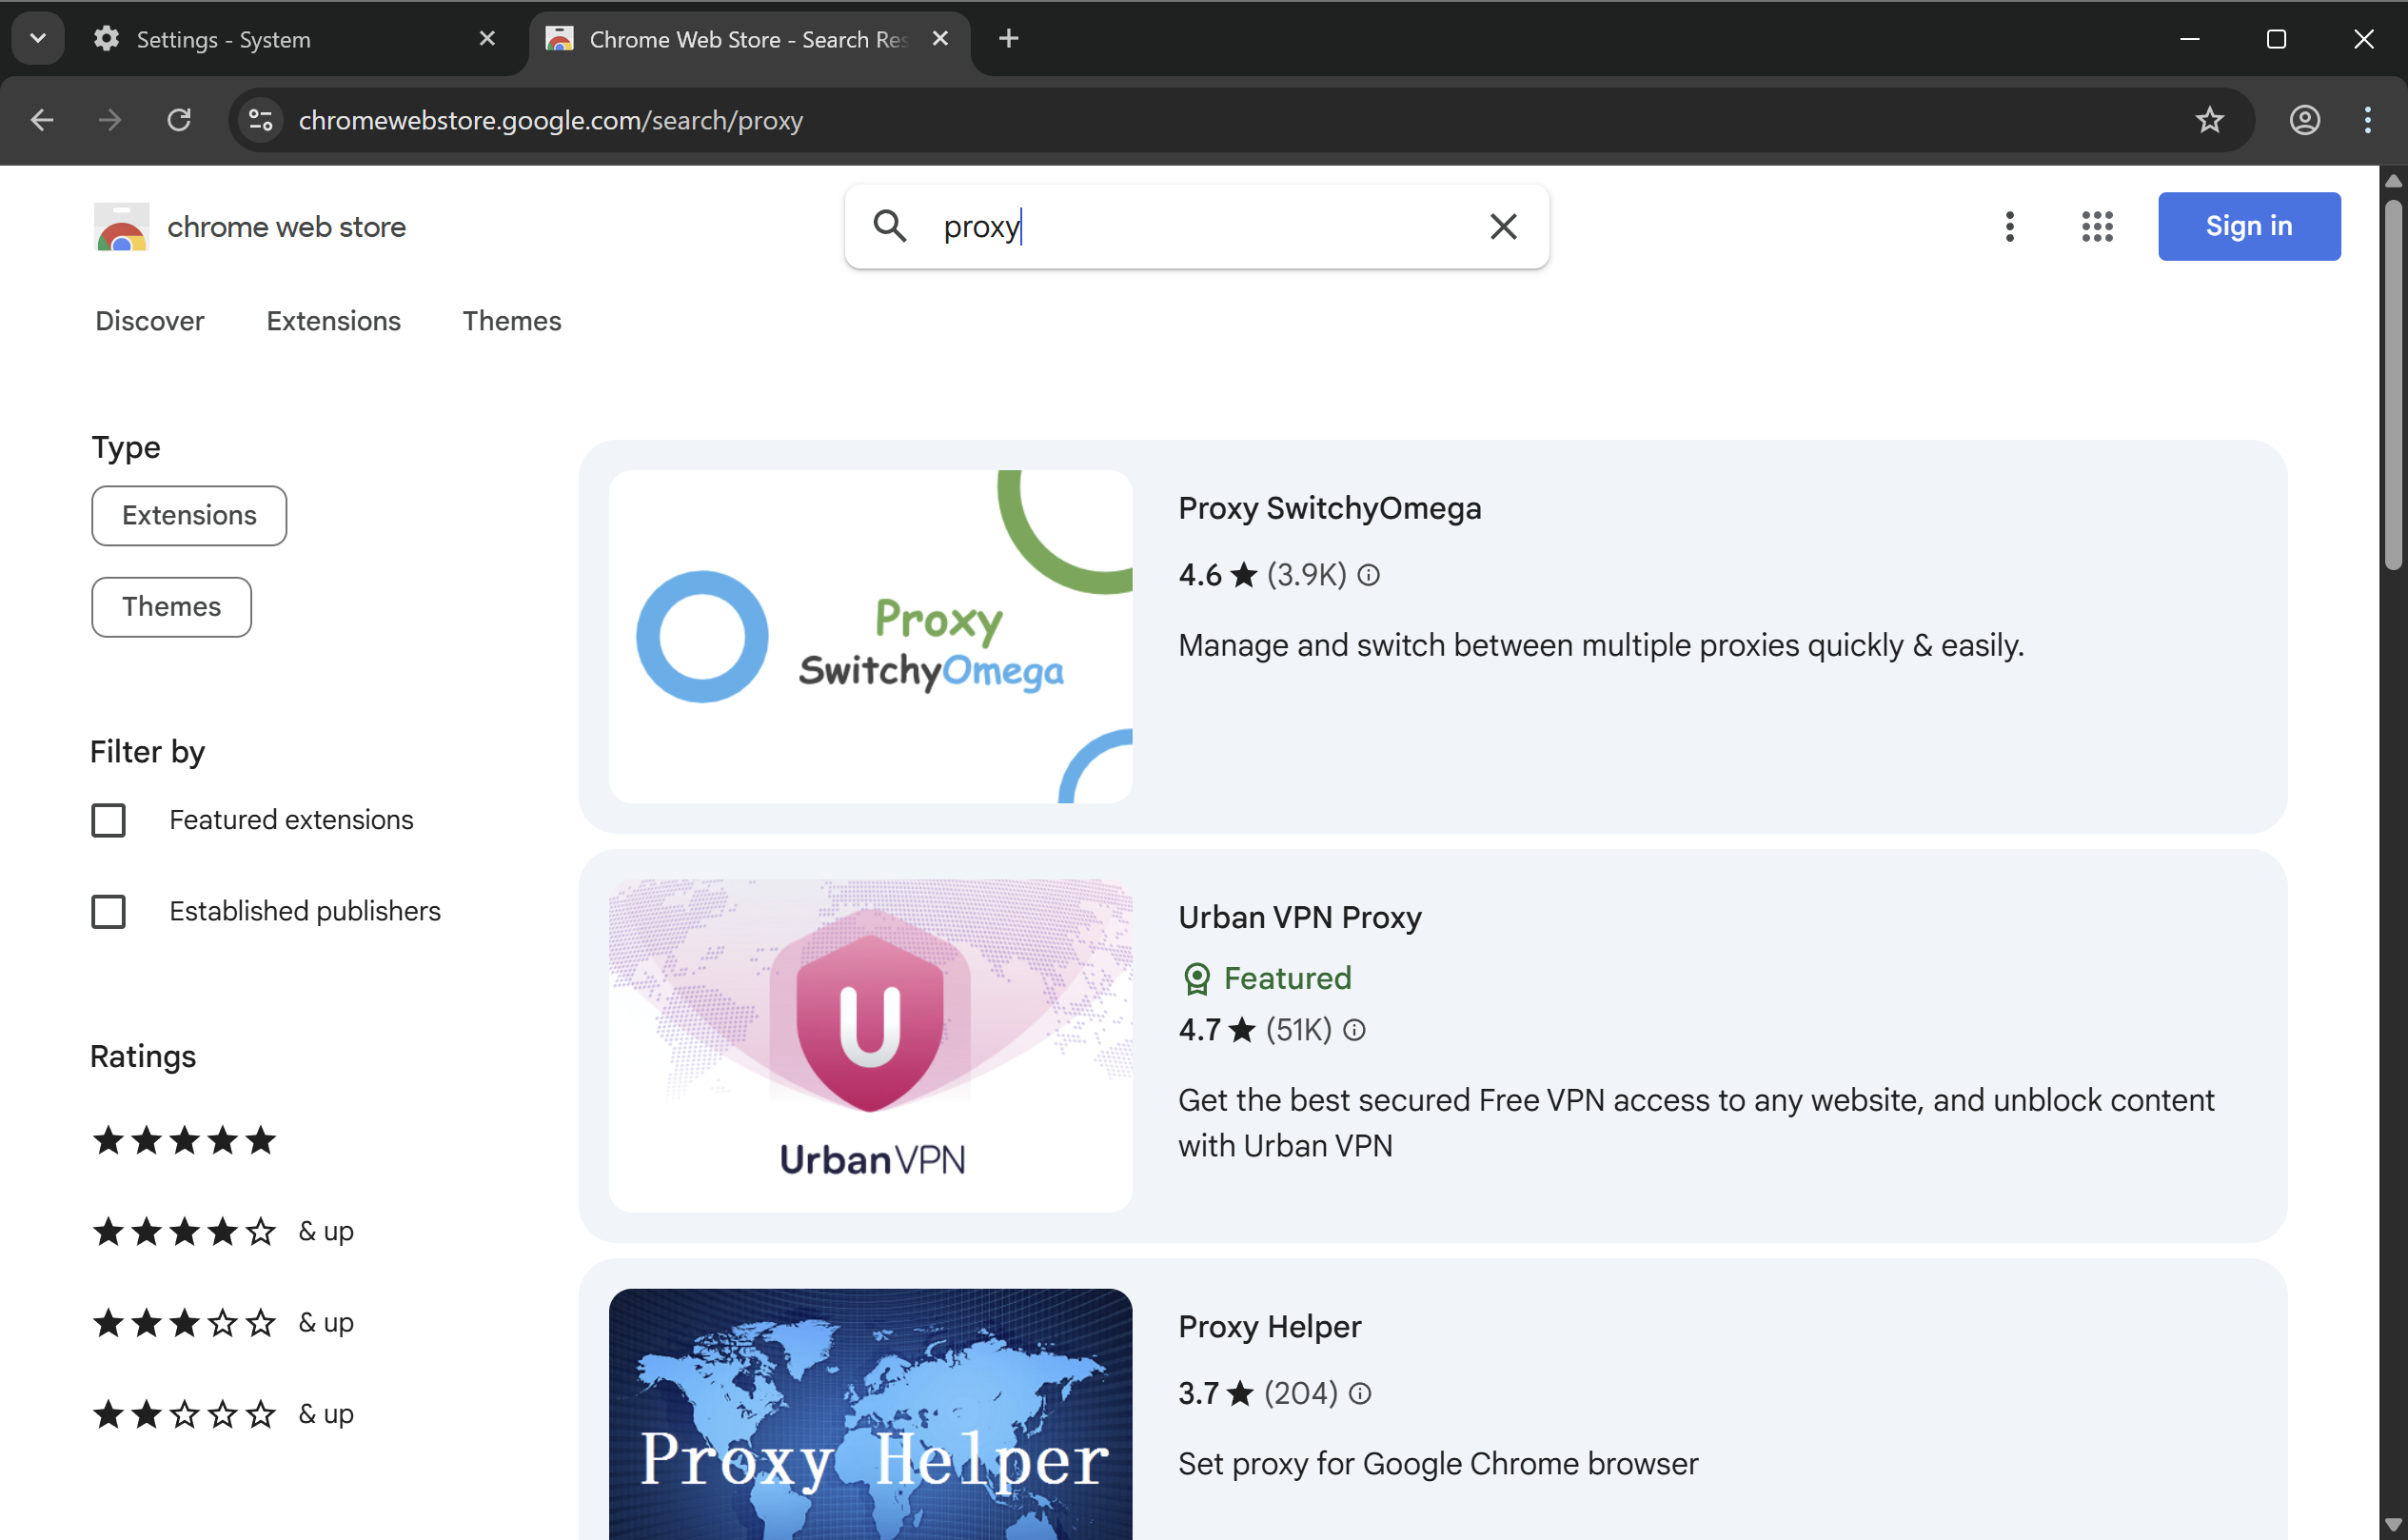Select the Extensions type filter chip
This screenshot has width=2408, height=1540.
(189, 515)
